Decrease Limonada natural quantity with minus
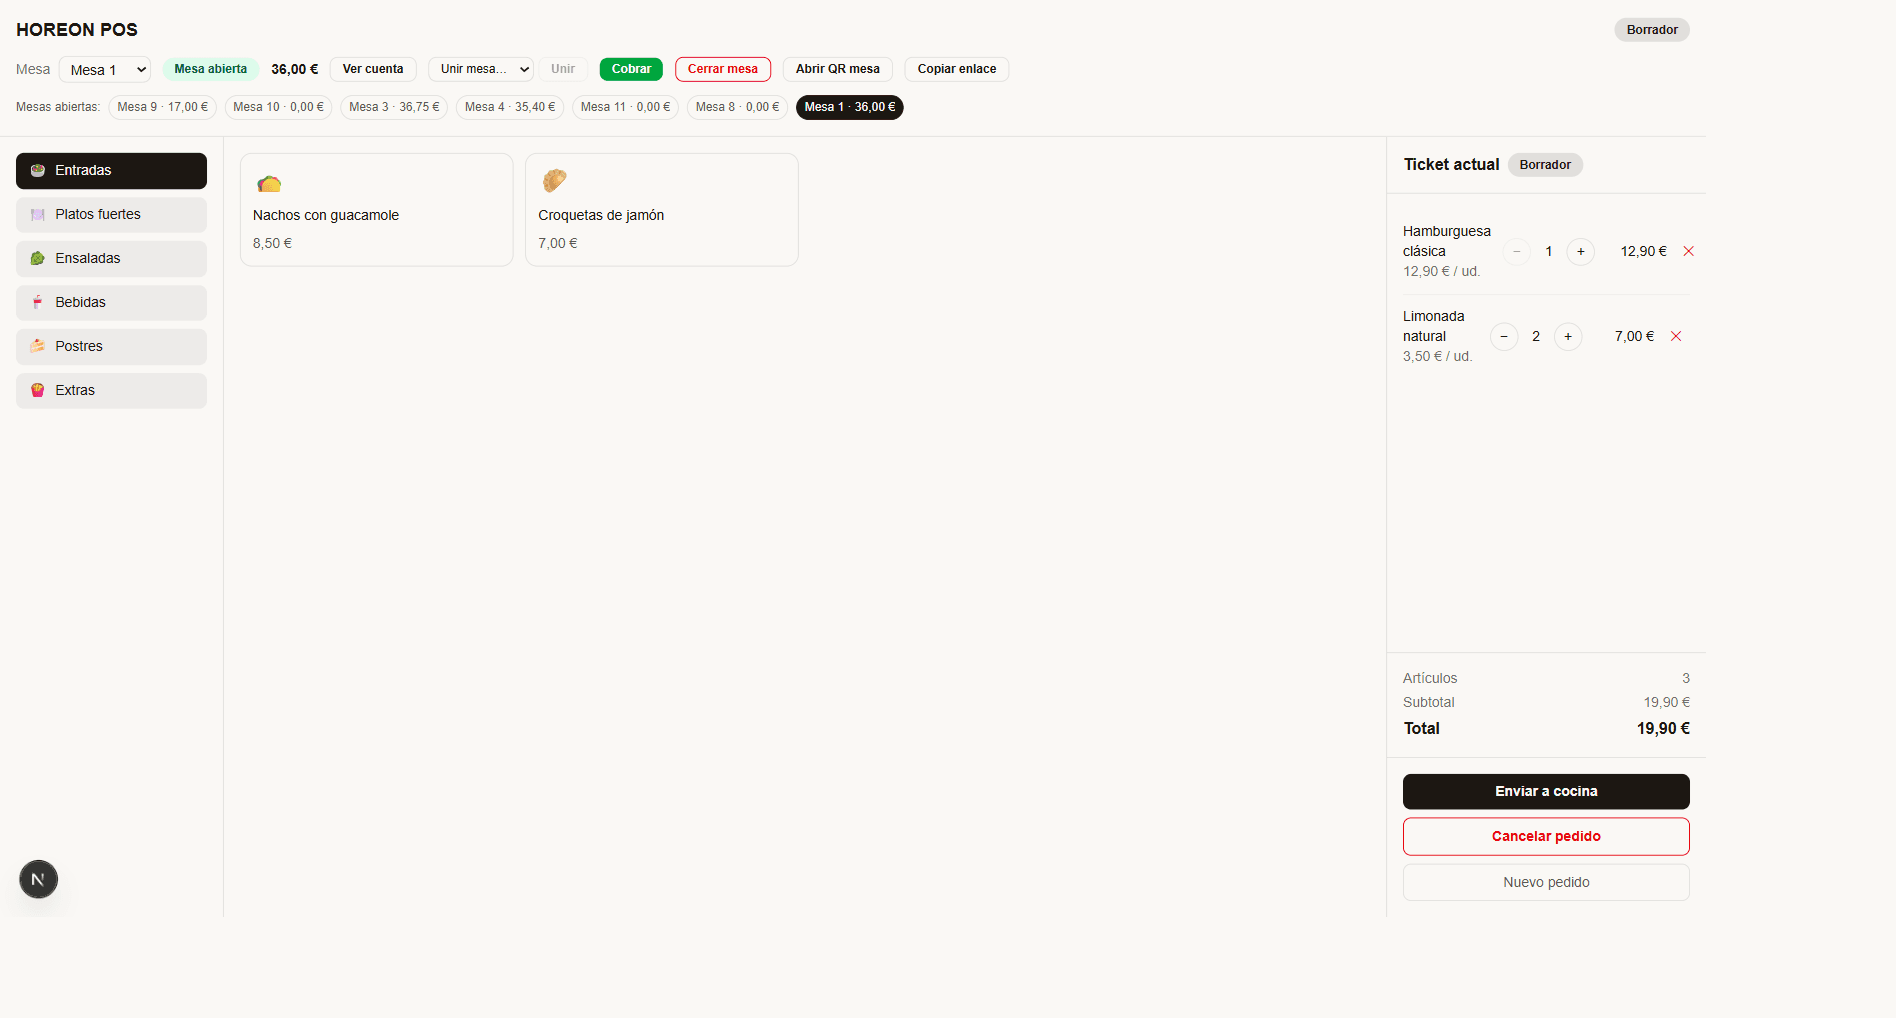1896x1018 pixels. coord(1504,336)
